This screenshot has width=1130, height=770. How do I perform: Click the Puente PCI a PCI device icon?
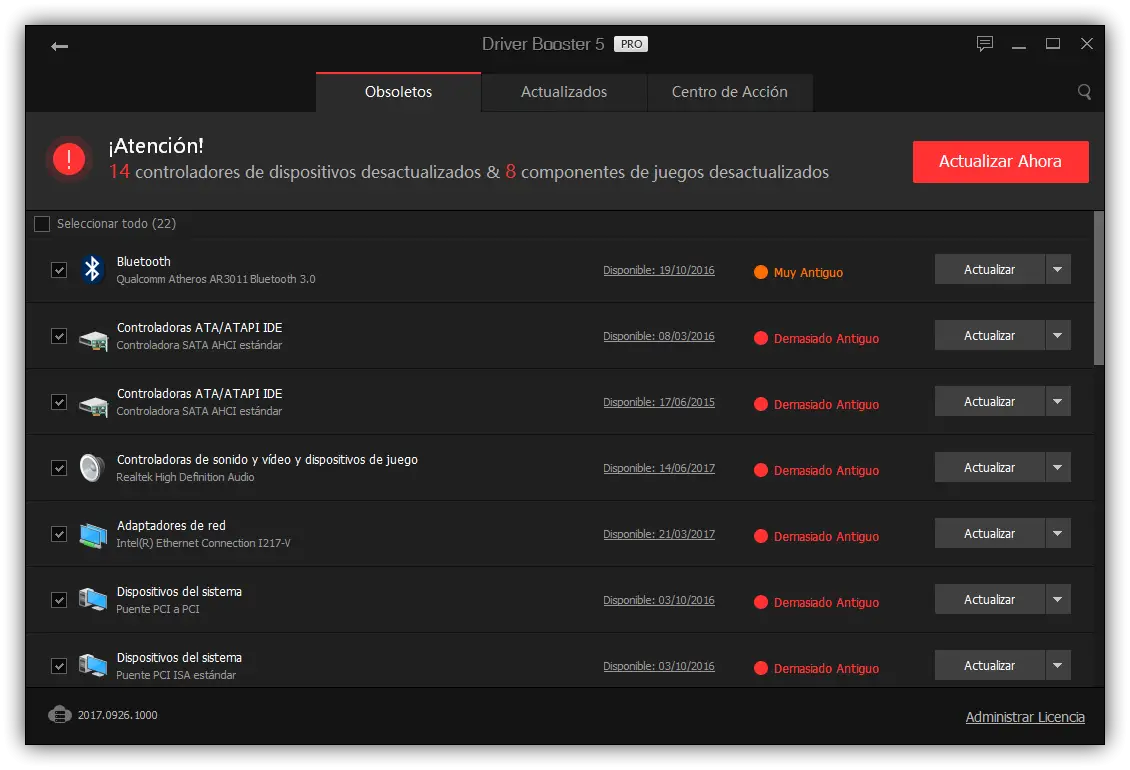click(x=93, y=600)
